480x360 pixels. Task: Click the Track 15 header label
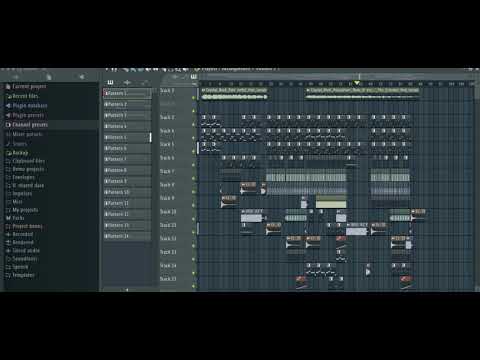click(168, 279)
